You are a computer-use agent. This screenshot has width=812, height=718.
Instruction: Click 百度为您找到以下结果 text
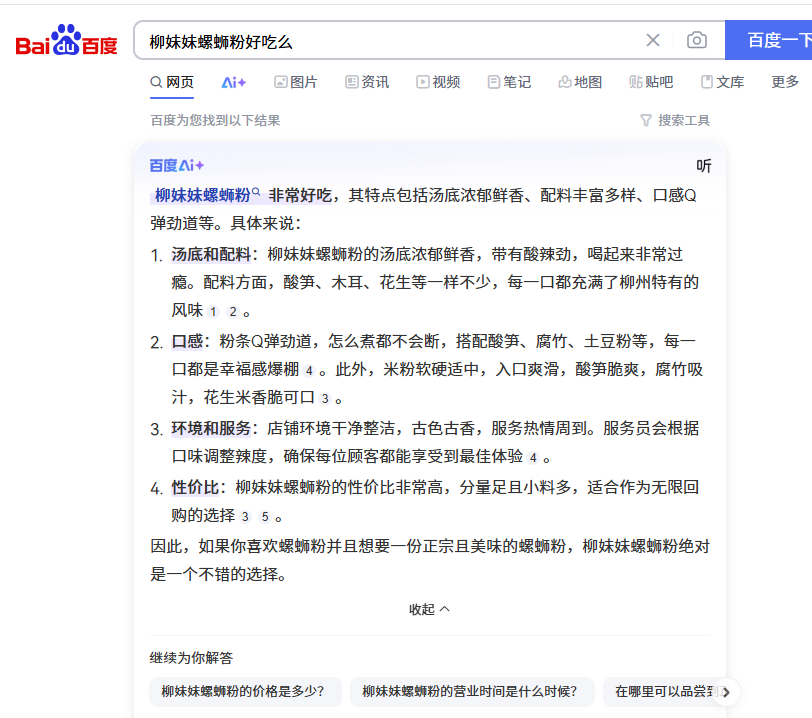215,121
